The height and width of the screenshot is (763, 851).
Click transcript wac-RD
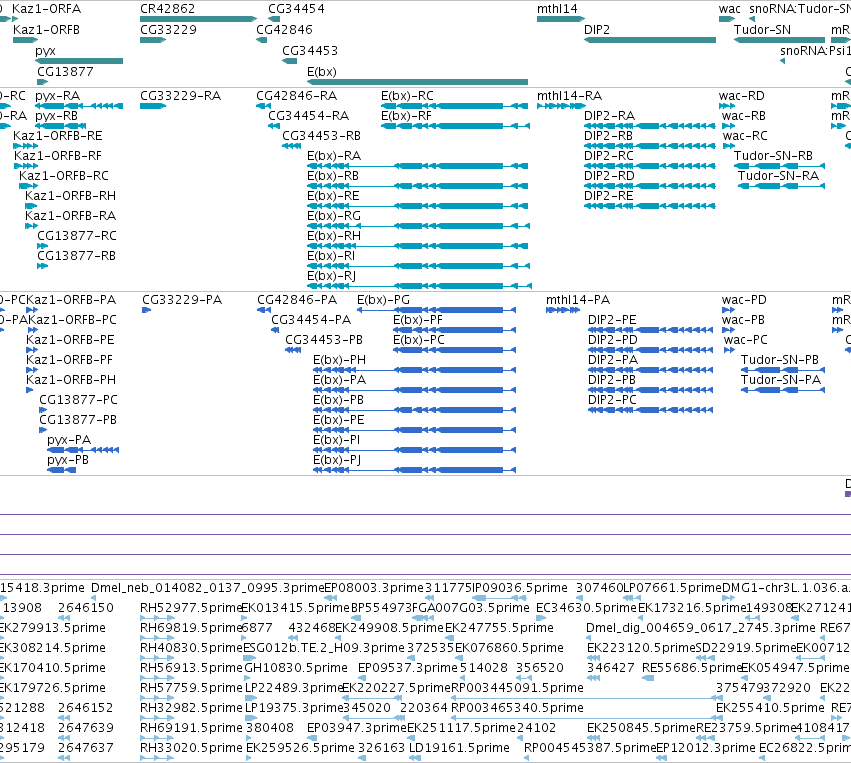741,96
